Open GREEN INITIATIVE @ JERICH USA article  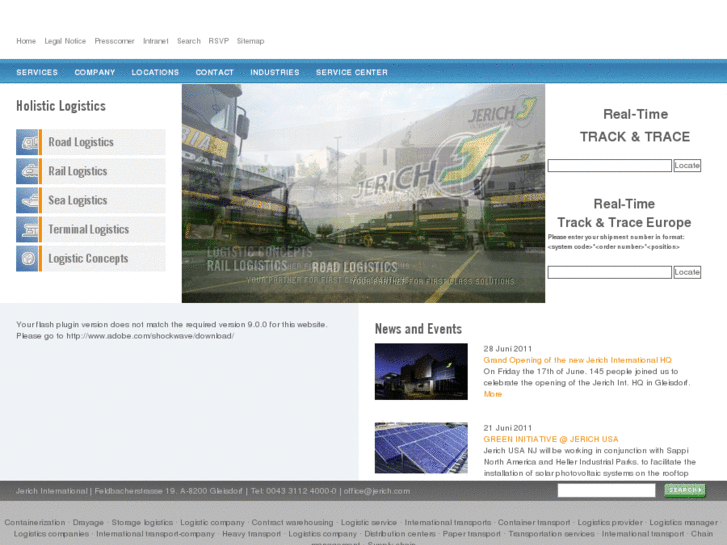pyautogui.click(x=551, y=439)
